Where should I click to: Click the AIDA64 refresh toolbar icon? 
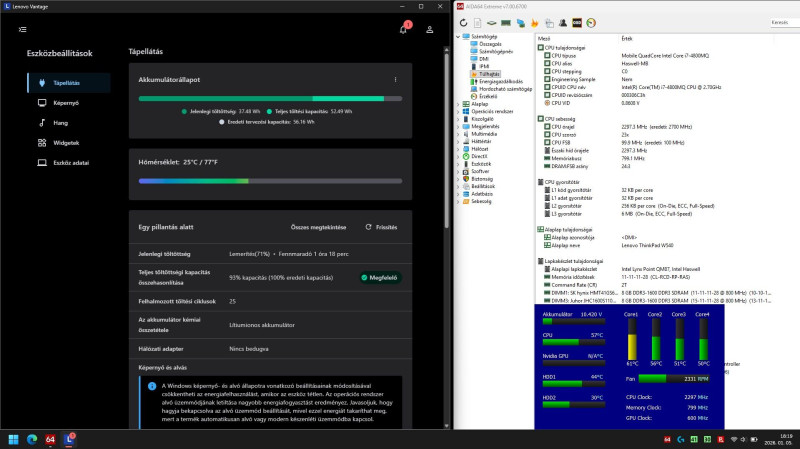[463, 23]
